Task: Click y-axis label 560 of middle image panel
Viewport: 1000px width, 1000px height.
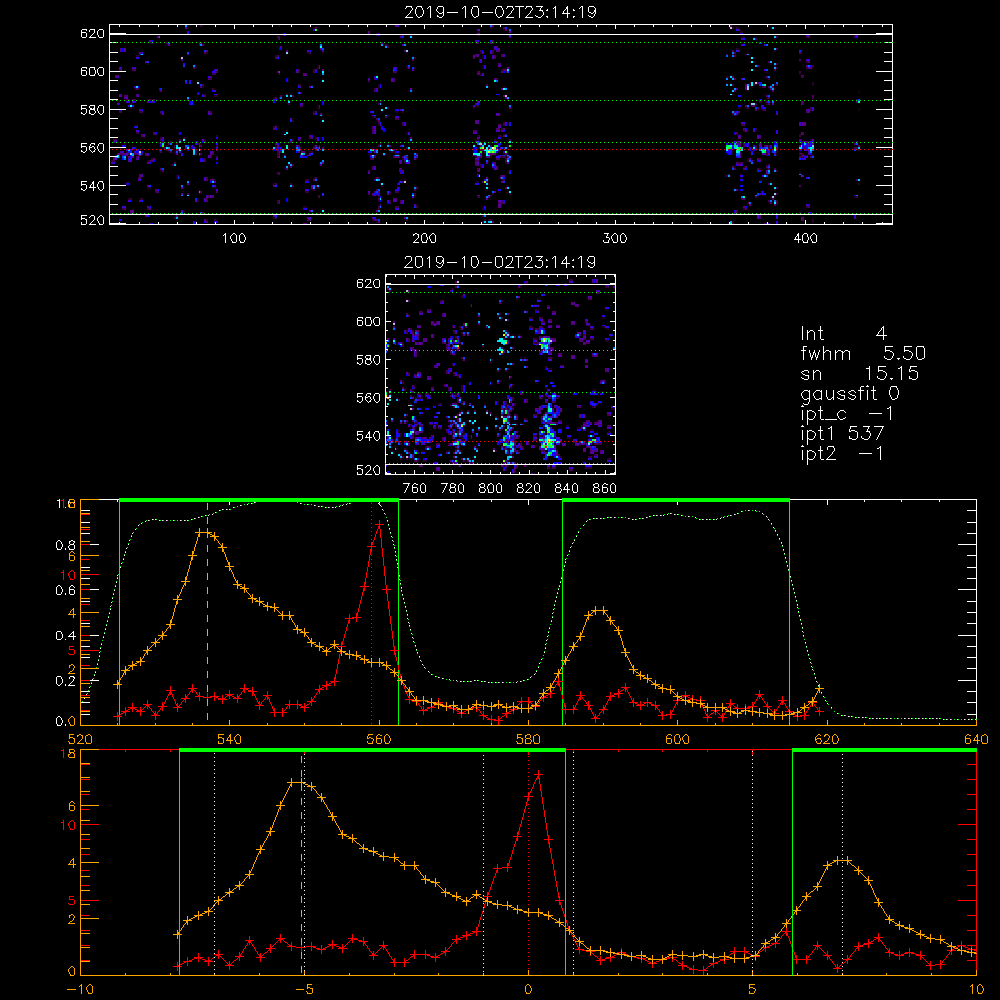Action: [x=368, y=398]
